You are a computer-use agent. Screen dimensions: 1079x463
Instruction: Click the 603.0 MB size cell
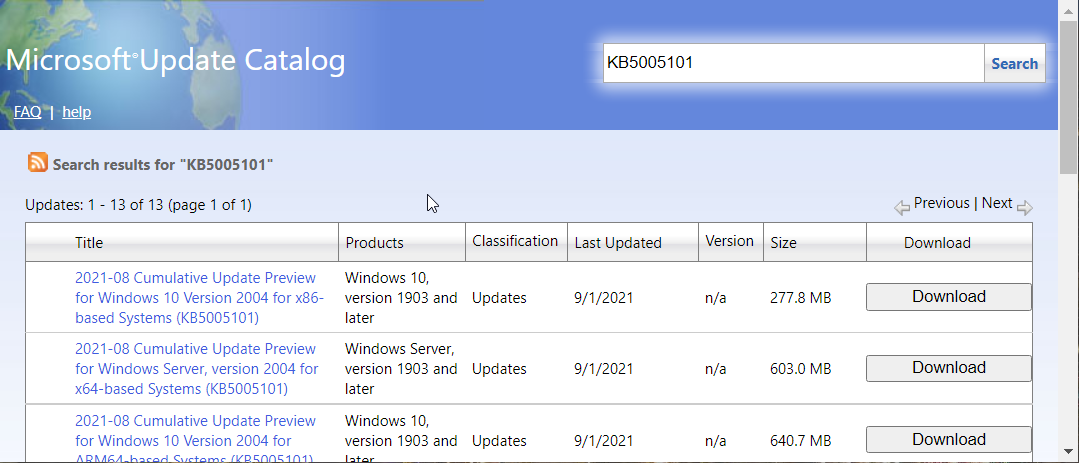[801, 369]
